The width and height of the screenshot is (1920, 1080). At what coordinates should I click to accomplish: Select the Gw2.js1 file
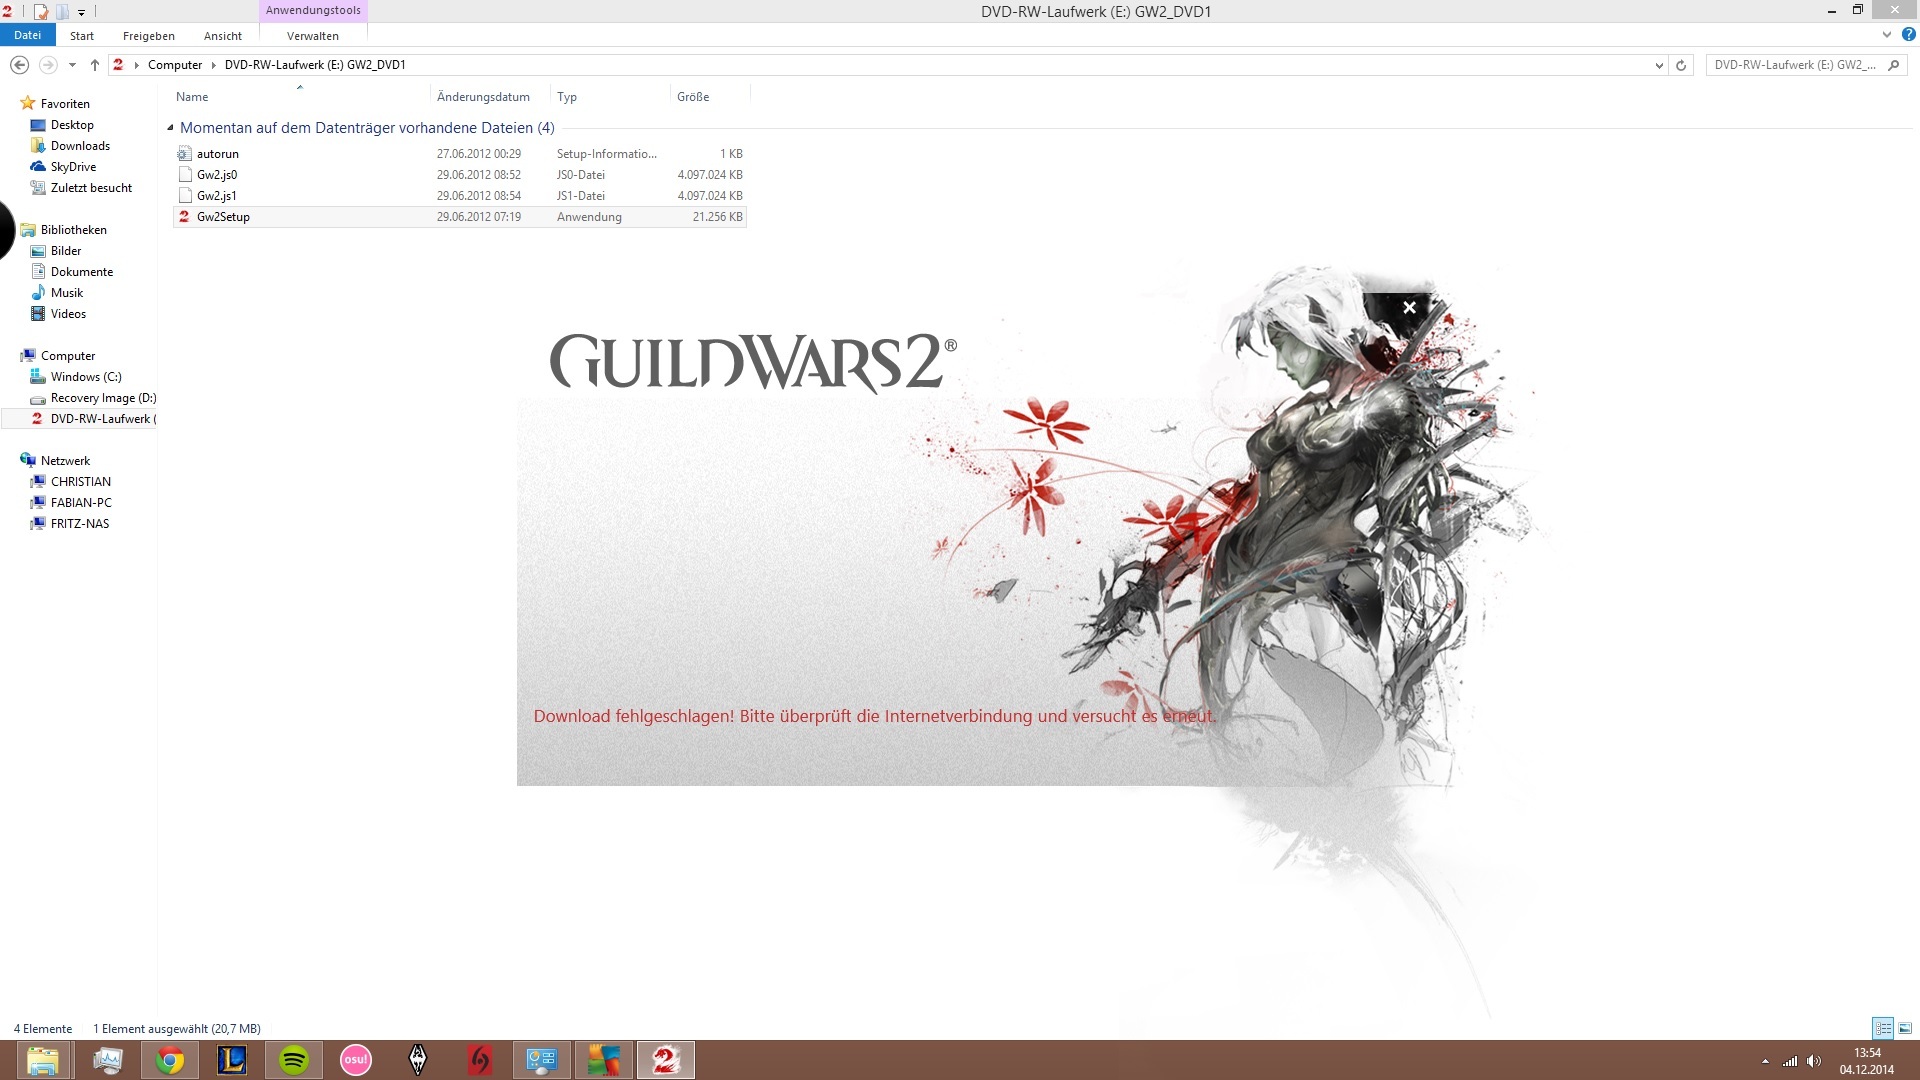[x=460, y=196]
